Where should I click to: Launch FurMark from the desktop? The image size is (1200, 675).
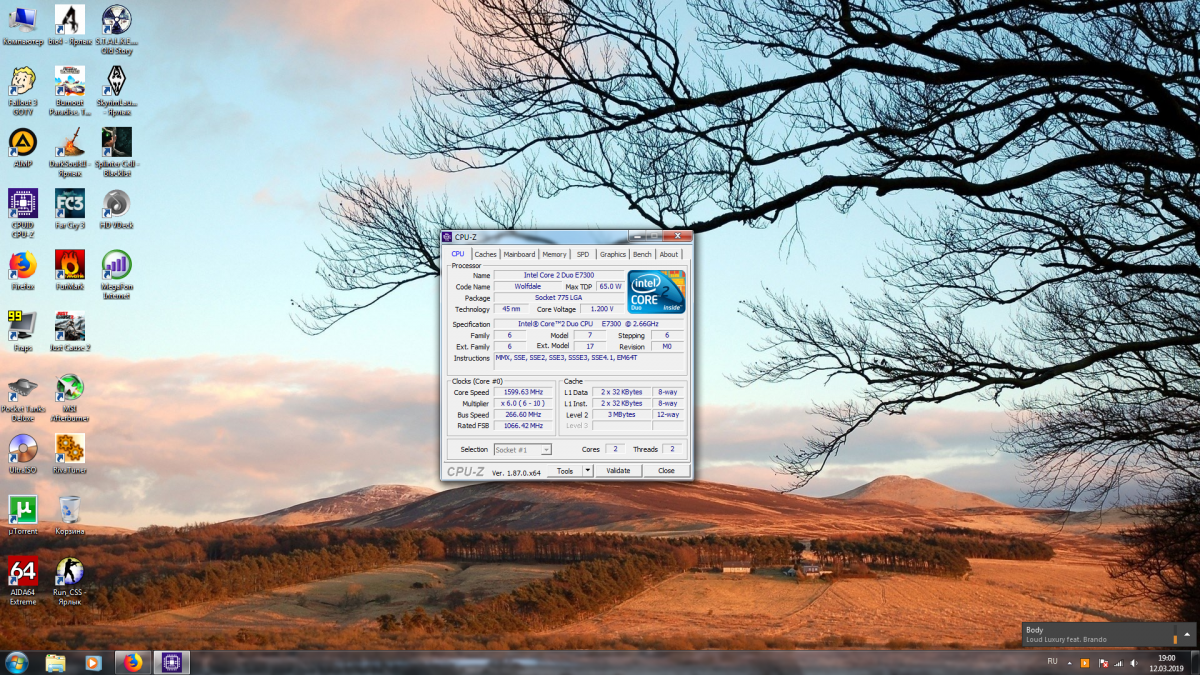pyautogui.click(x=70, y=271)
